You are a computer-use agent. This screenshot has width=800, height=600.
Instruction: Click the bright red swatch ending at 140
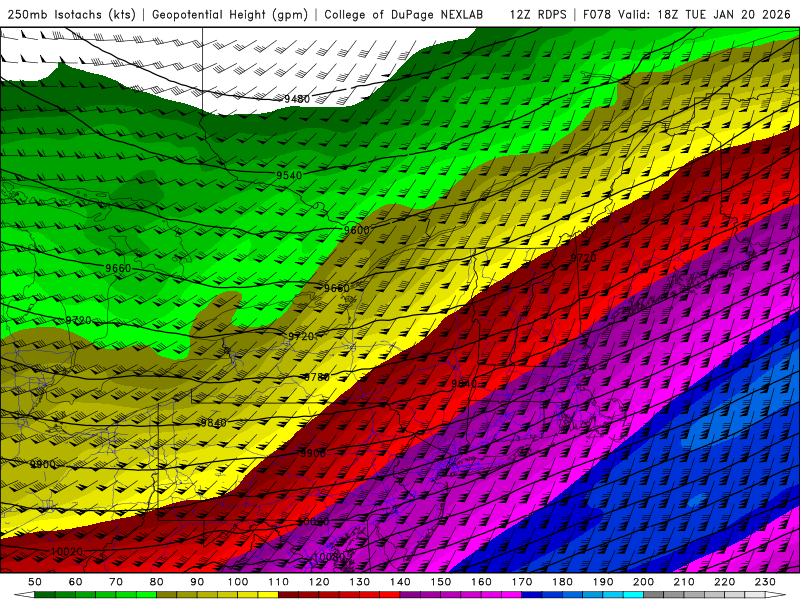390,595
